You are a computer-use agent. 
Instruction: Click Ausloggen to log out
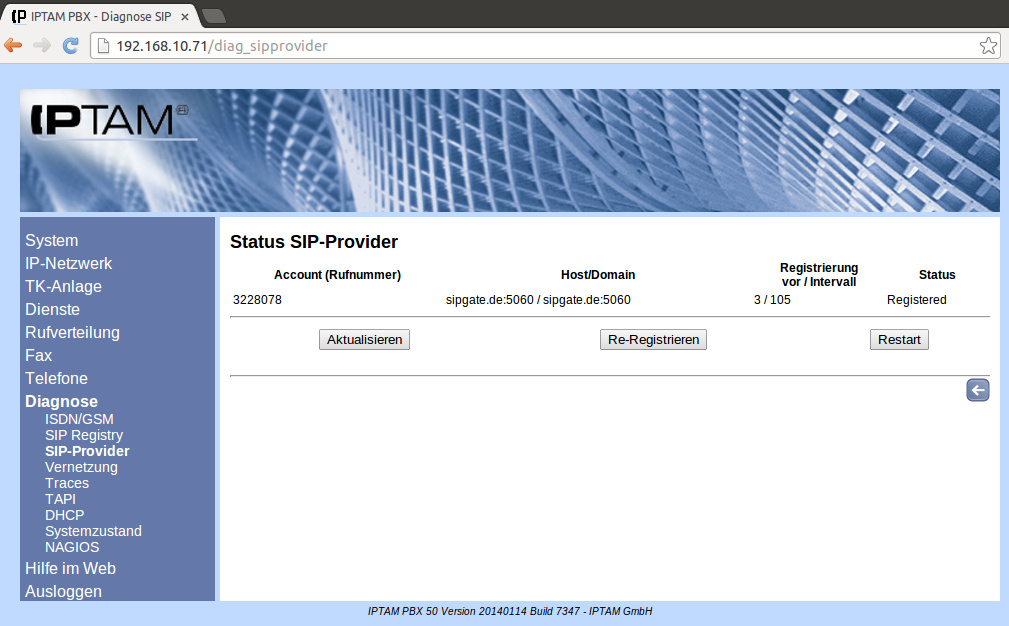pyautogui.click(x=63, y=591)
